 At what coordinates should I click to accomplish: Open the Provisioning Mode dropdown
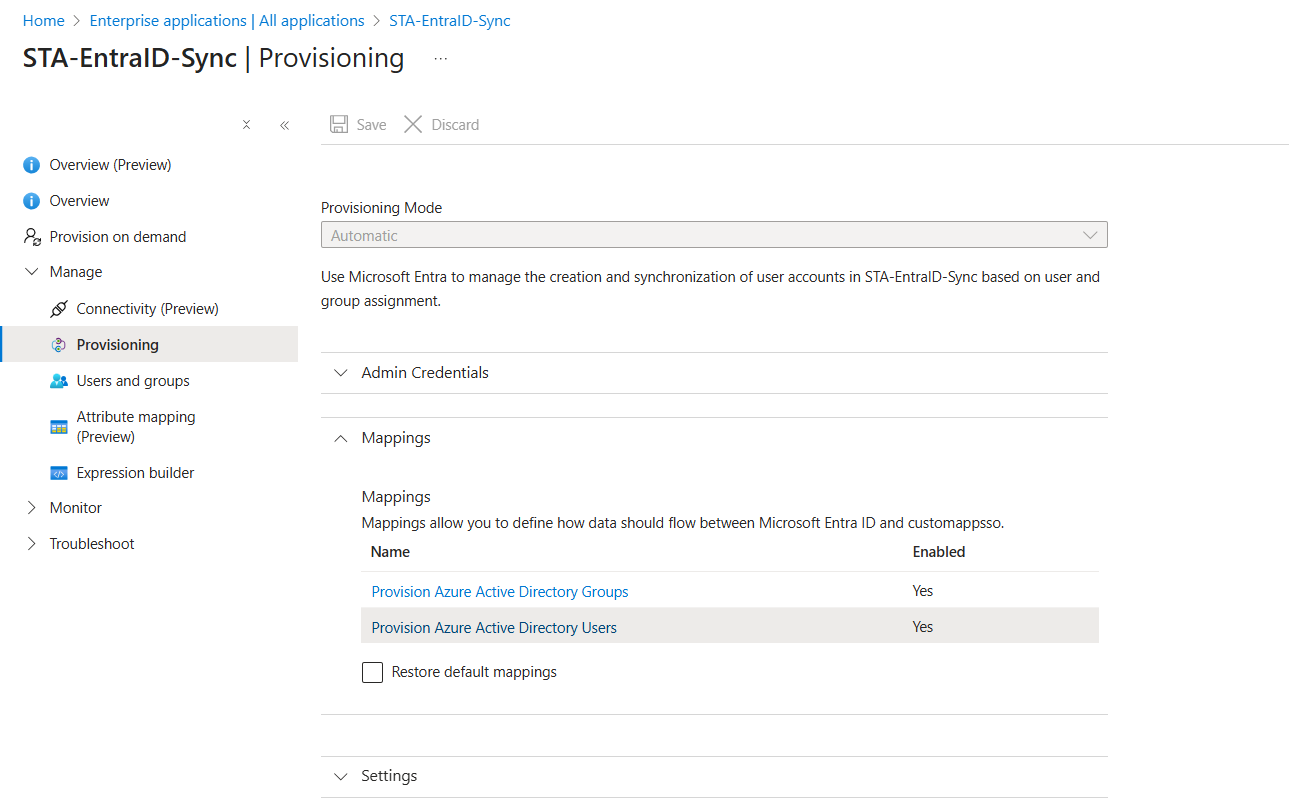[x=713, y=235]
